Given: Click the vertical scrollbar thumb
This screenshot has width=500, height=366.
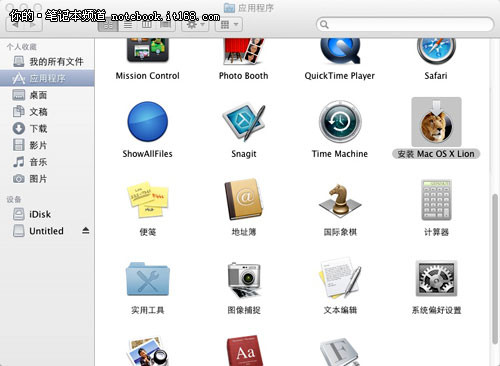Looking at the screenshot, I should [496, 269].
